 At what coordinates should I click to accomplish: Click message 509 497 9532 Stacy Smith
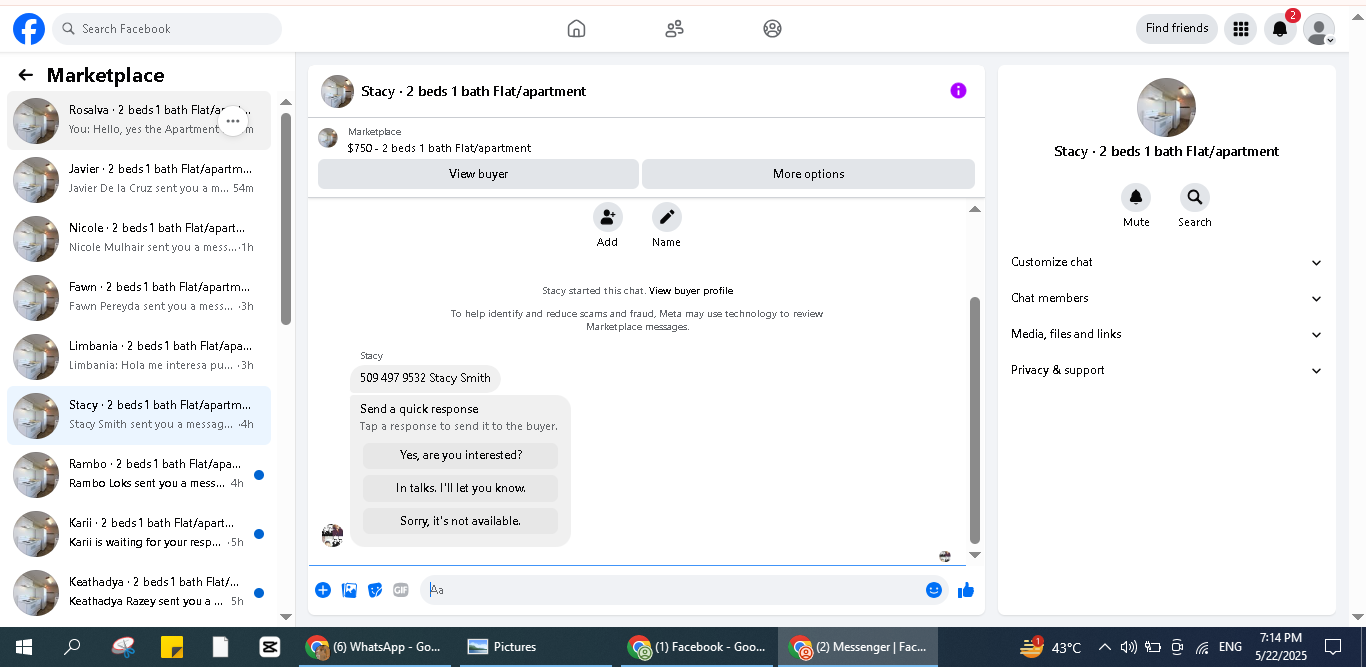pyautogui.click(x=425, y=378)
